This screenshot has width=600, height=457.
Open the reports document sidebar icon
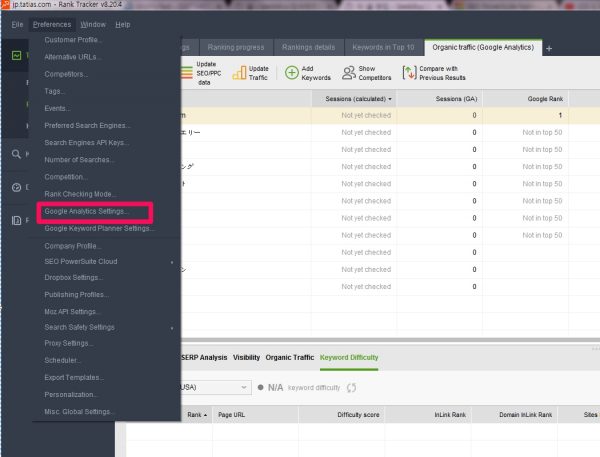coord(16,220)
